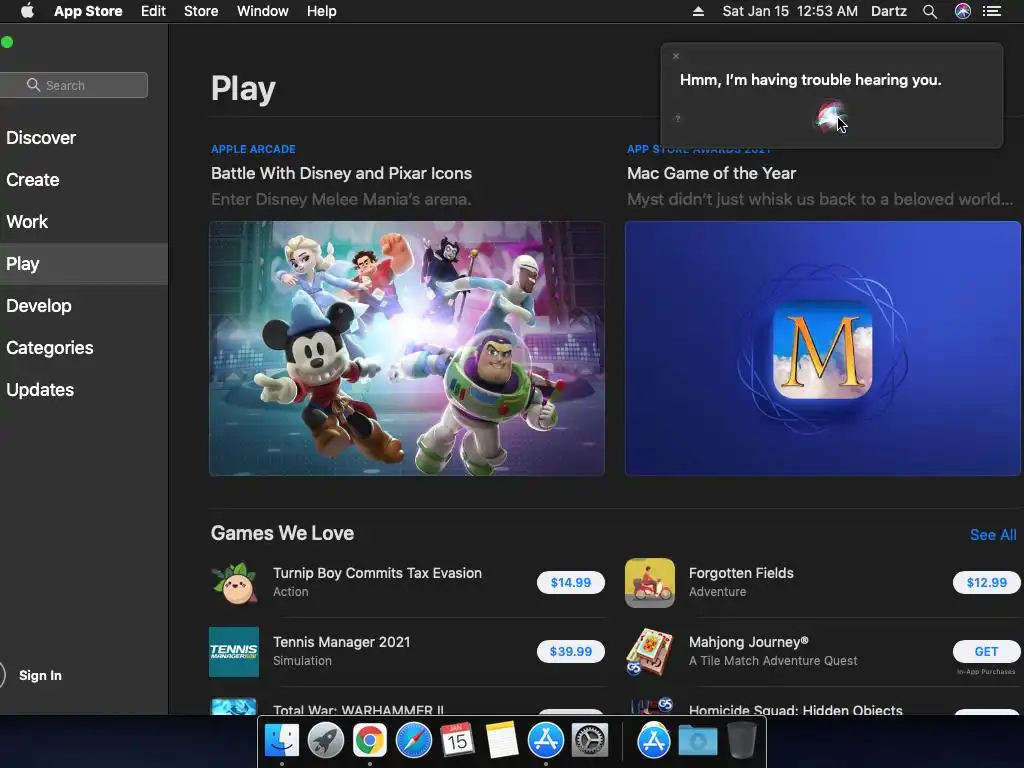Buy Tennis Manager 2021 for $39.99

click(571, 652)
